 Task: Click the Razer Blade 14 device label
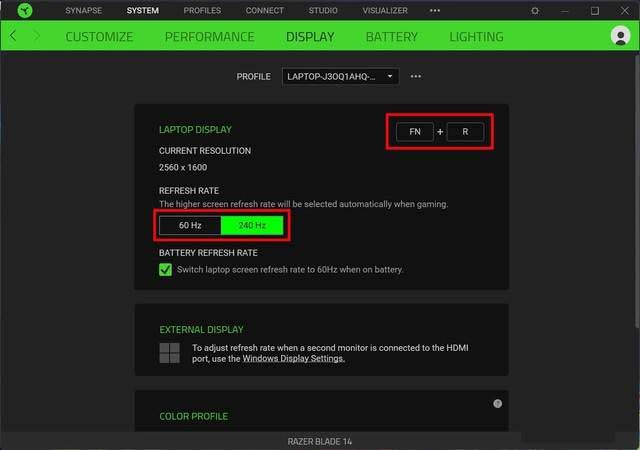click(x=320, y=442)
